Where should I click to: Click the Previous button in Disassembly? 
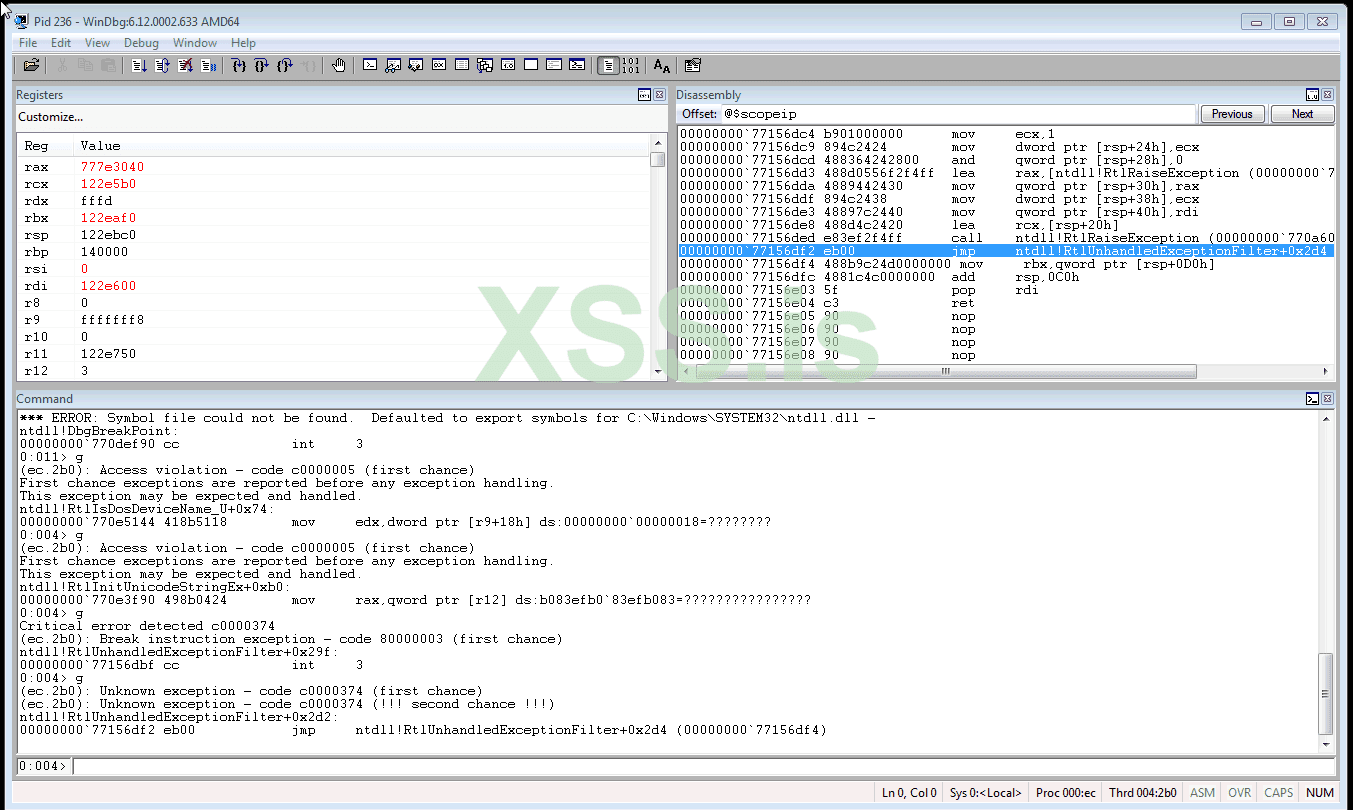1232,114
